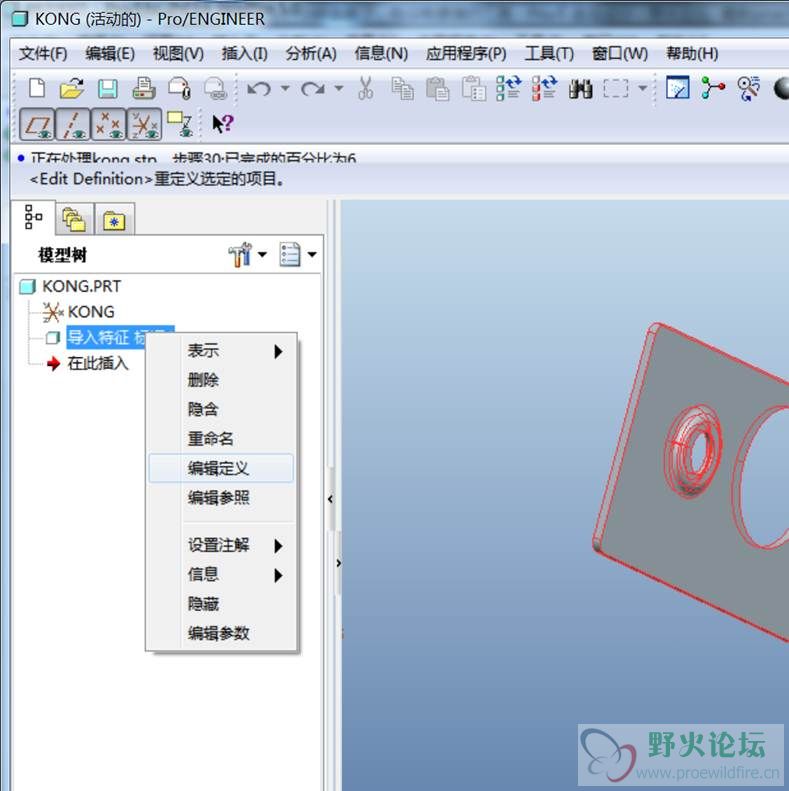Image resolution: width=789 pixels, height=791 pixels.
Task: Switch to the Folder Browser tab
Action: [74, 220]
